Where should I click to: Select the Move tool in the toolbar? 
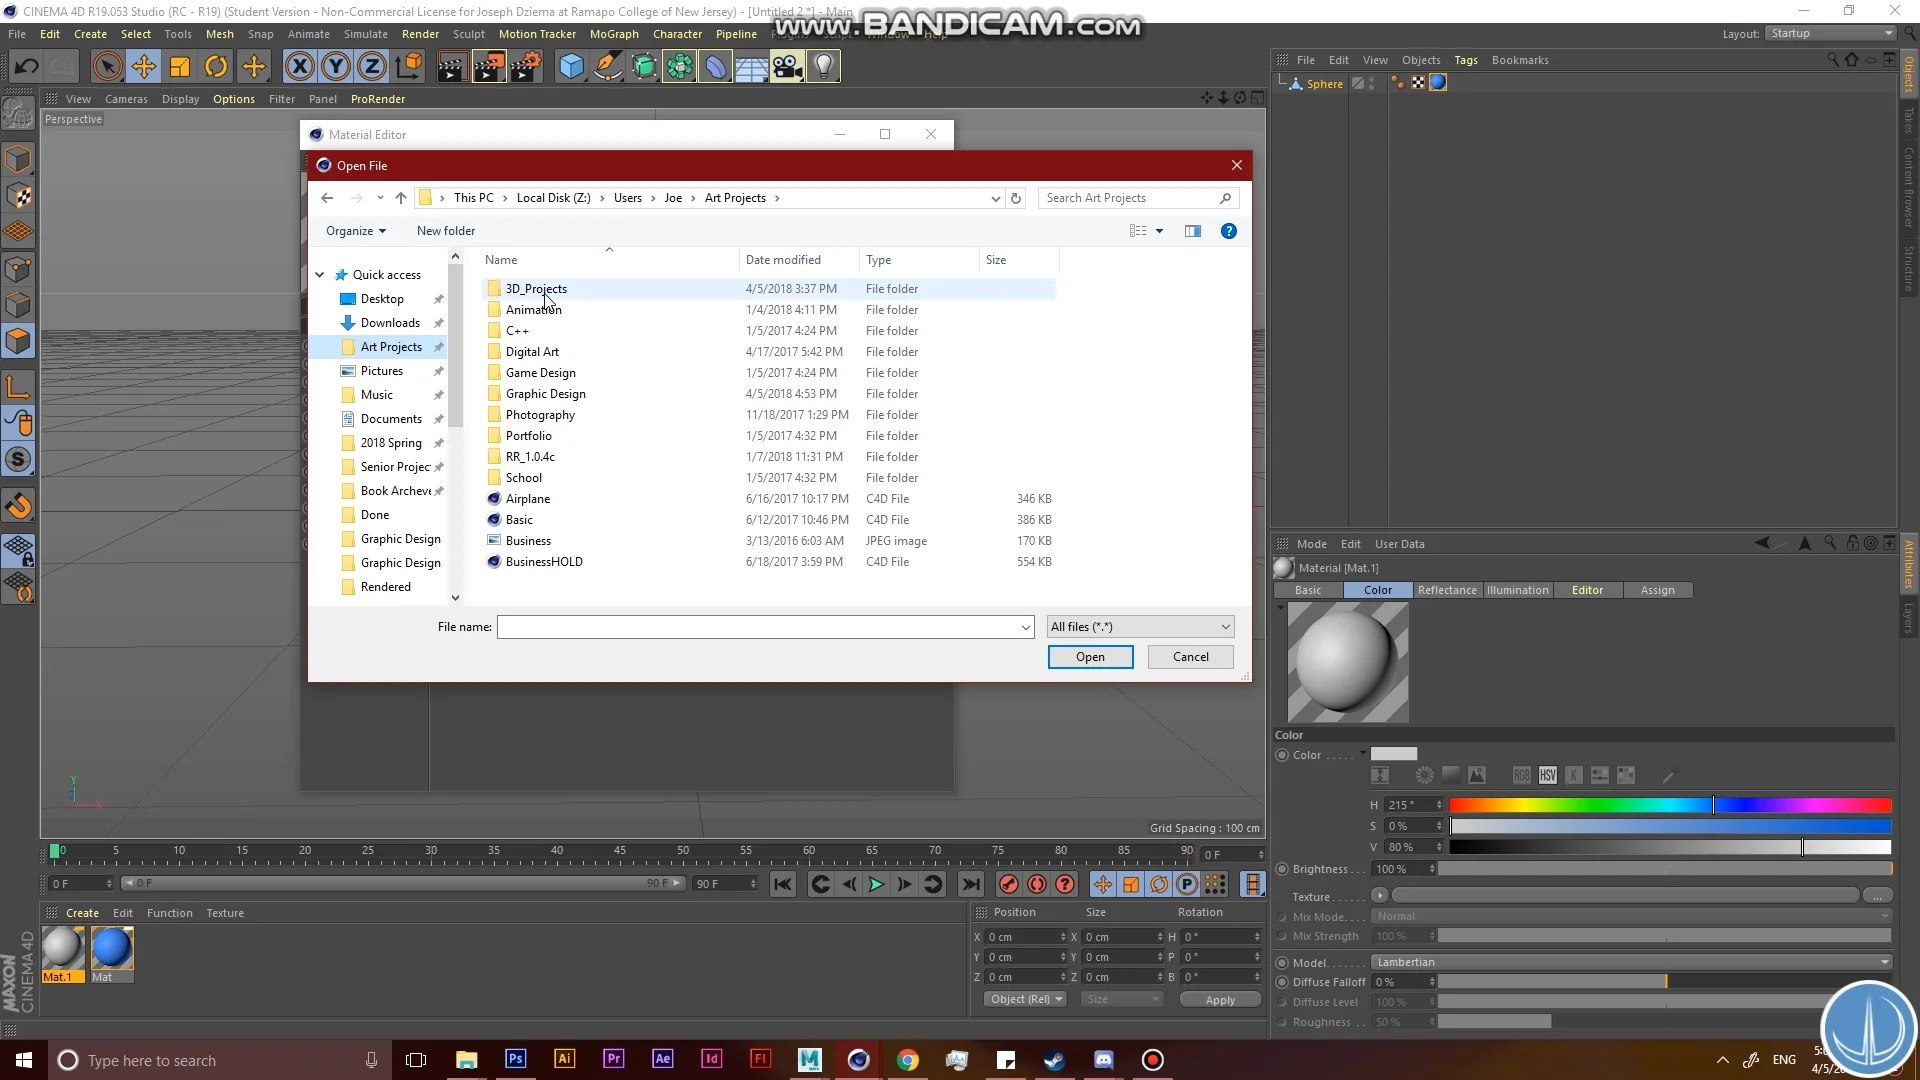tap(144, 66)
